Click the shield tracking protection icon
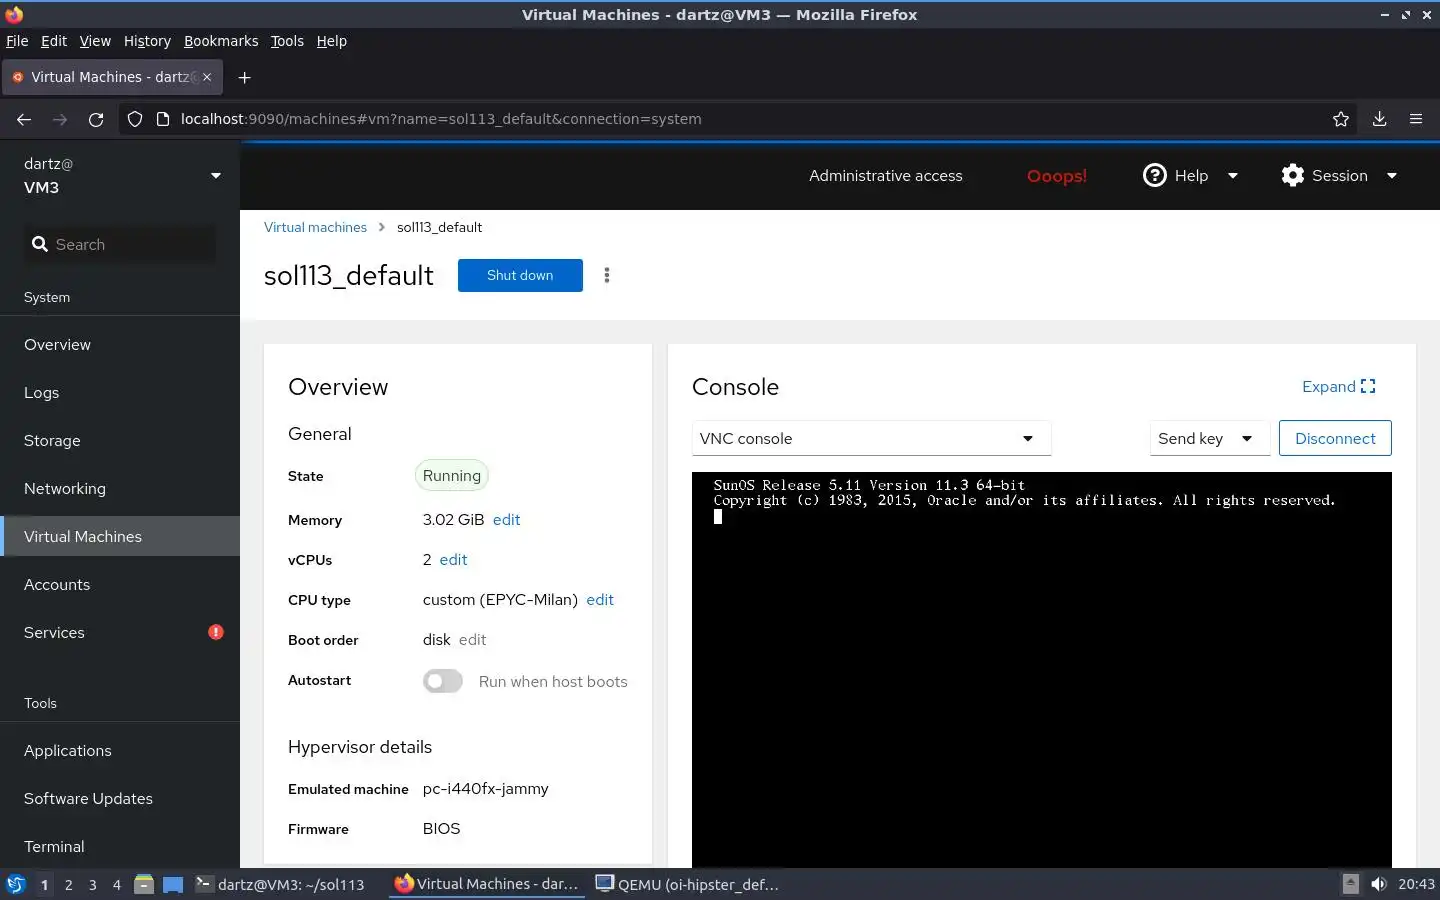Image resolution: width=1440 pixels, height=900 pixels. tap(135, 119)
